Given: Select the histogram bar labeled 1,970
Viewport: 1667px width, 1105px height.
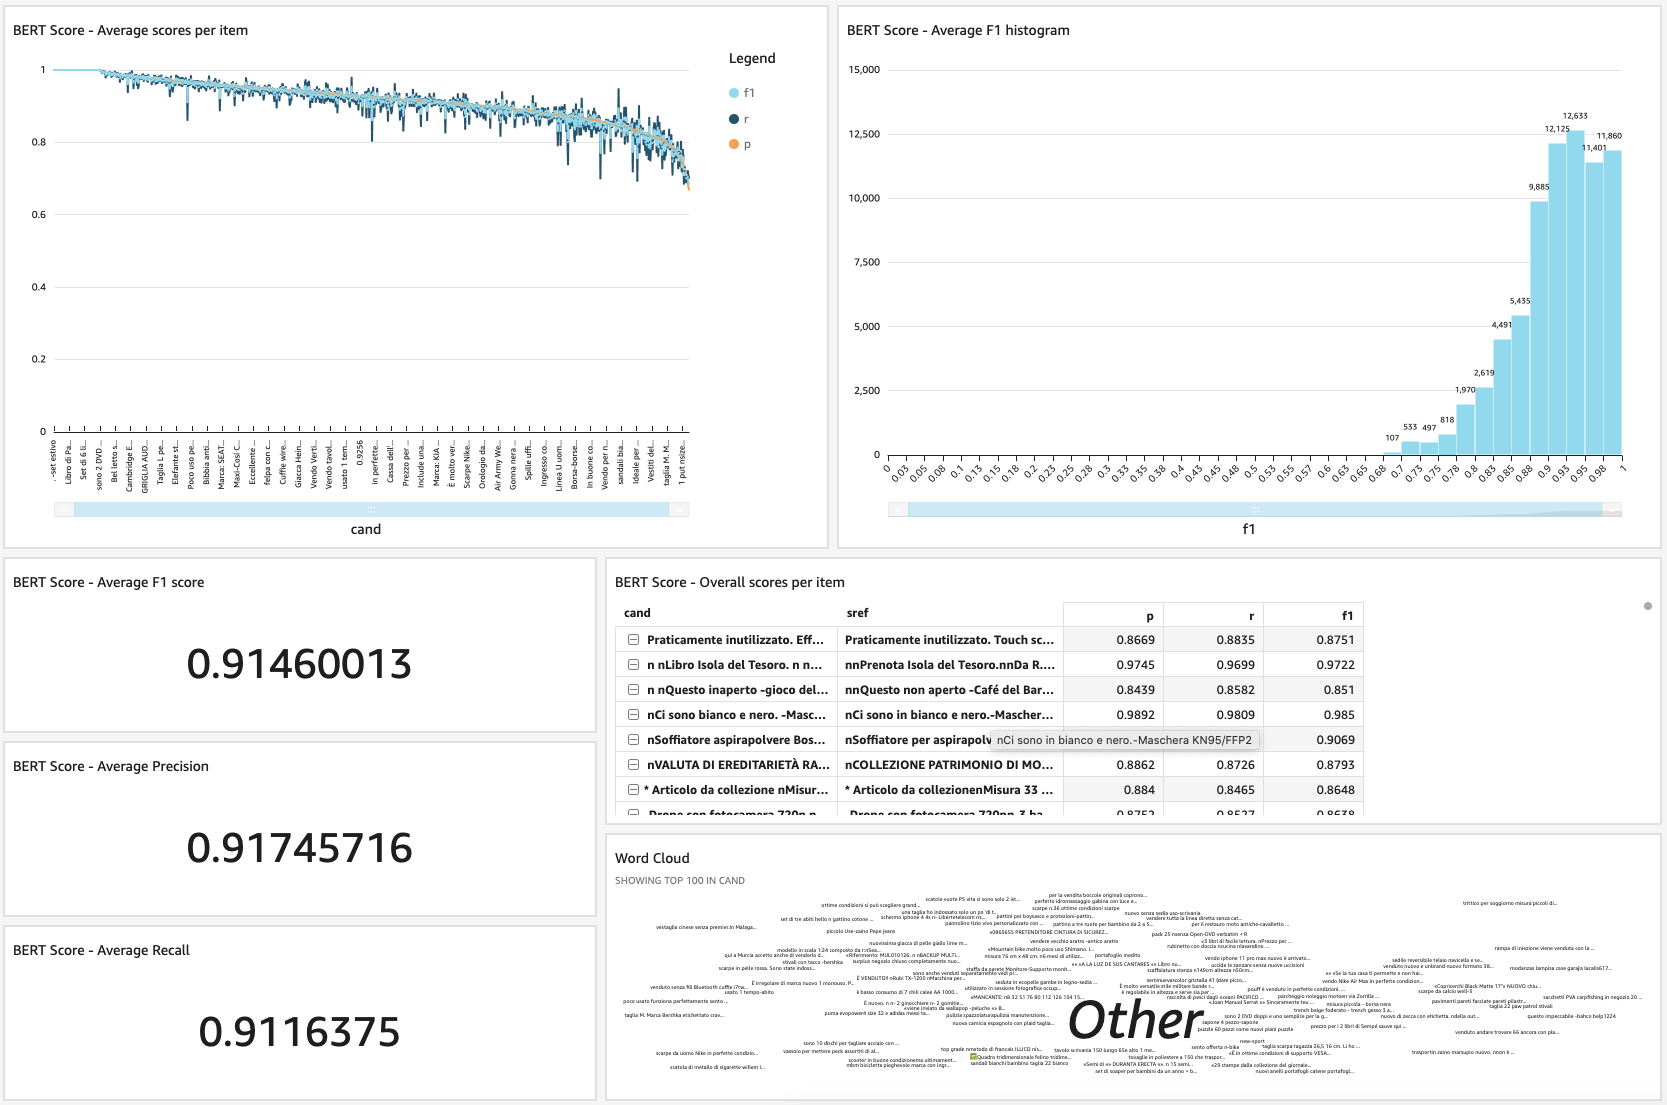Looking at the screenshot, I should (1465, 430).
